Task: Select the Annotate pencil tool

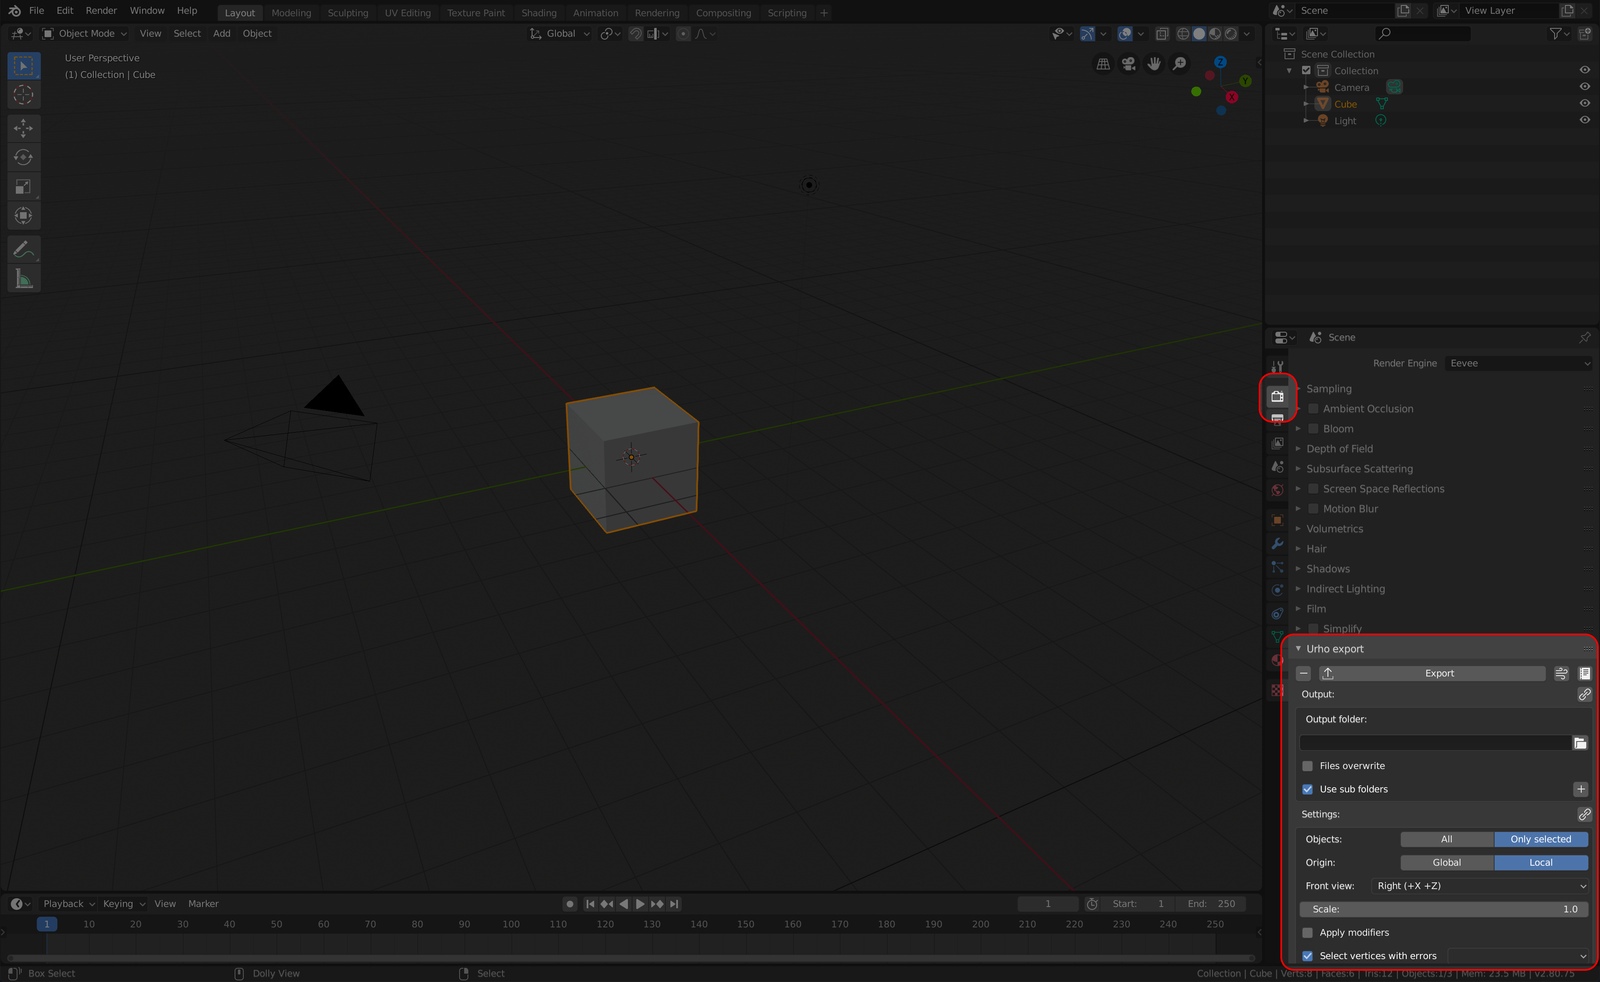Action: pos(24,249)
